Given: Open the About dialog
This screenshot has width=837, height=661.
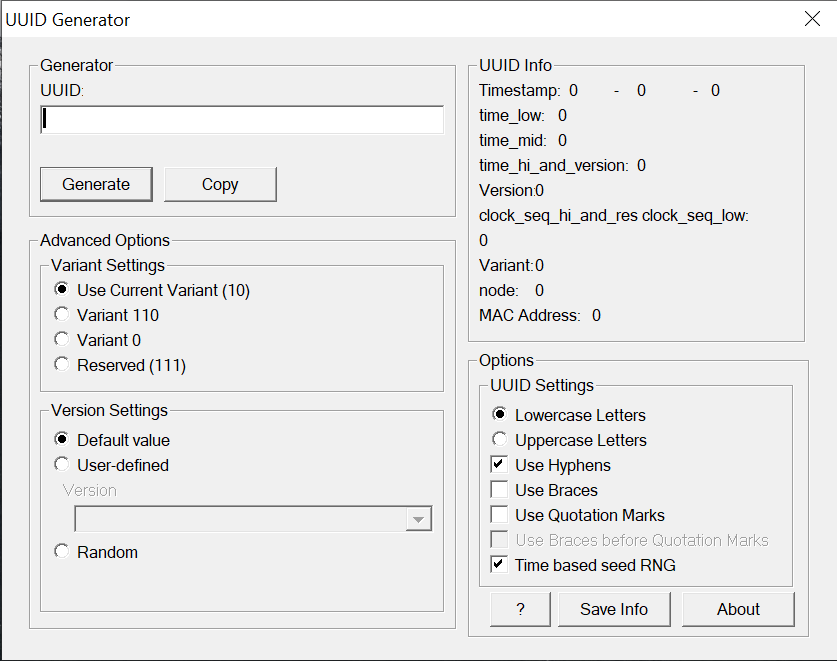Looking at the screenshot, I should [x=738, y=609].
